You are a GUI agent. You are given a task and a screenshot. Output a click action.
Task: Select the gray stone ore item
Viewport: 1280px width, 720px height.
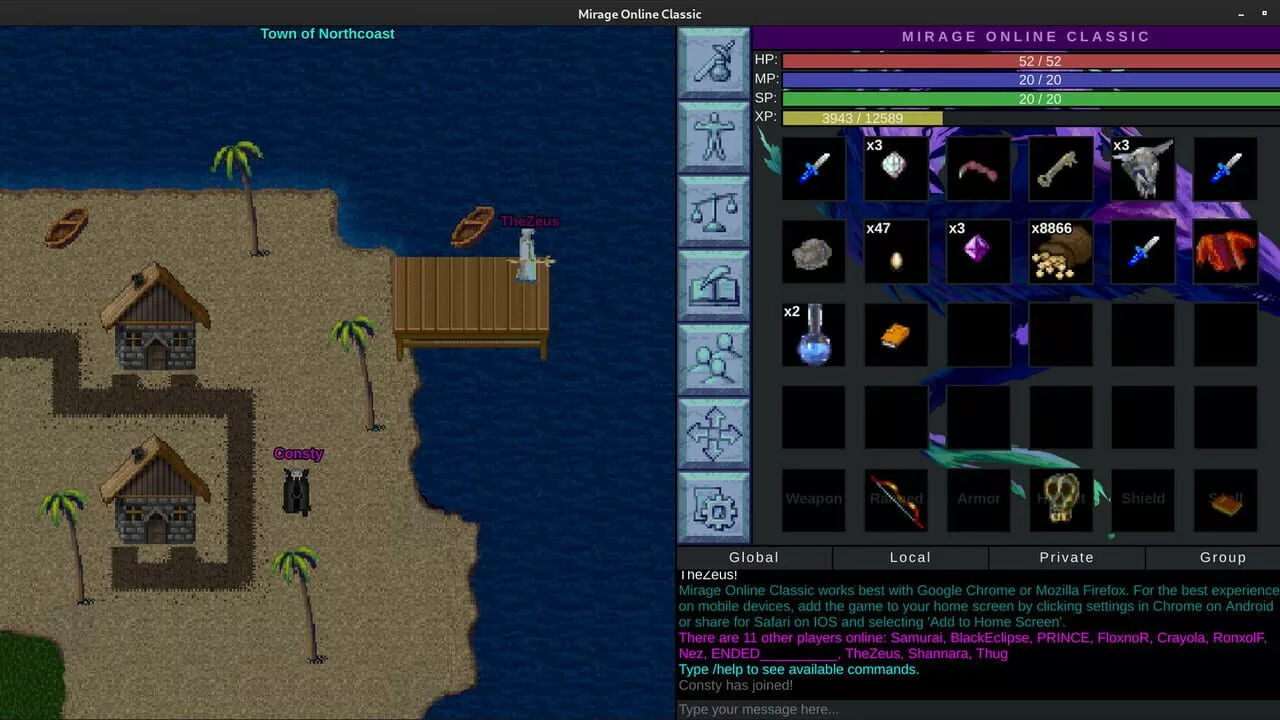click(813, 252)
